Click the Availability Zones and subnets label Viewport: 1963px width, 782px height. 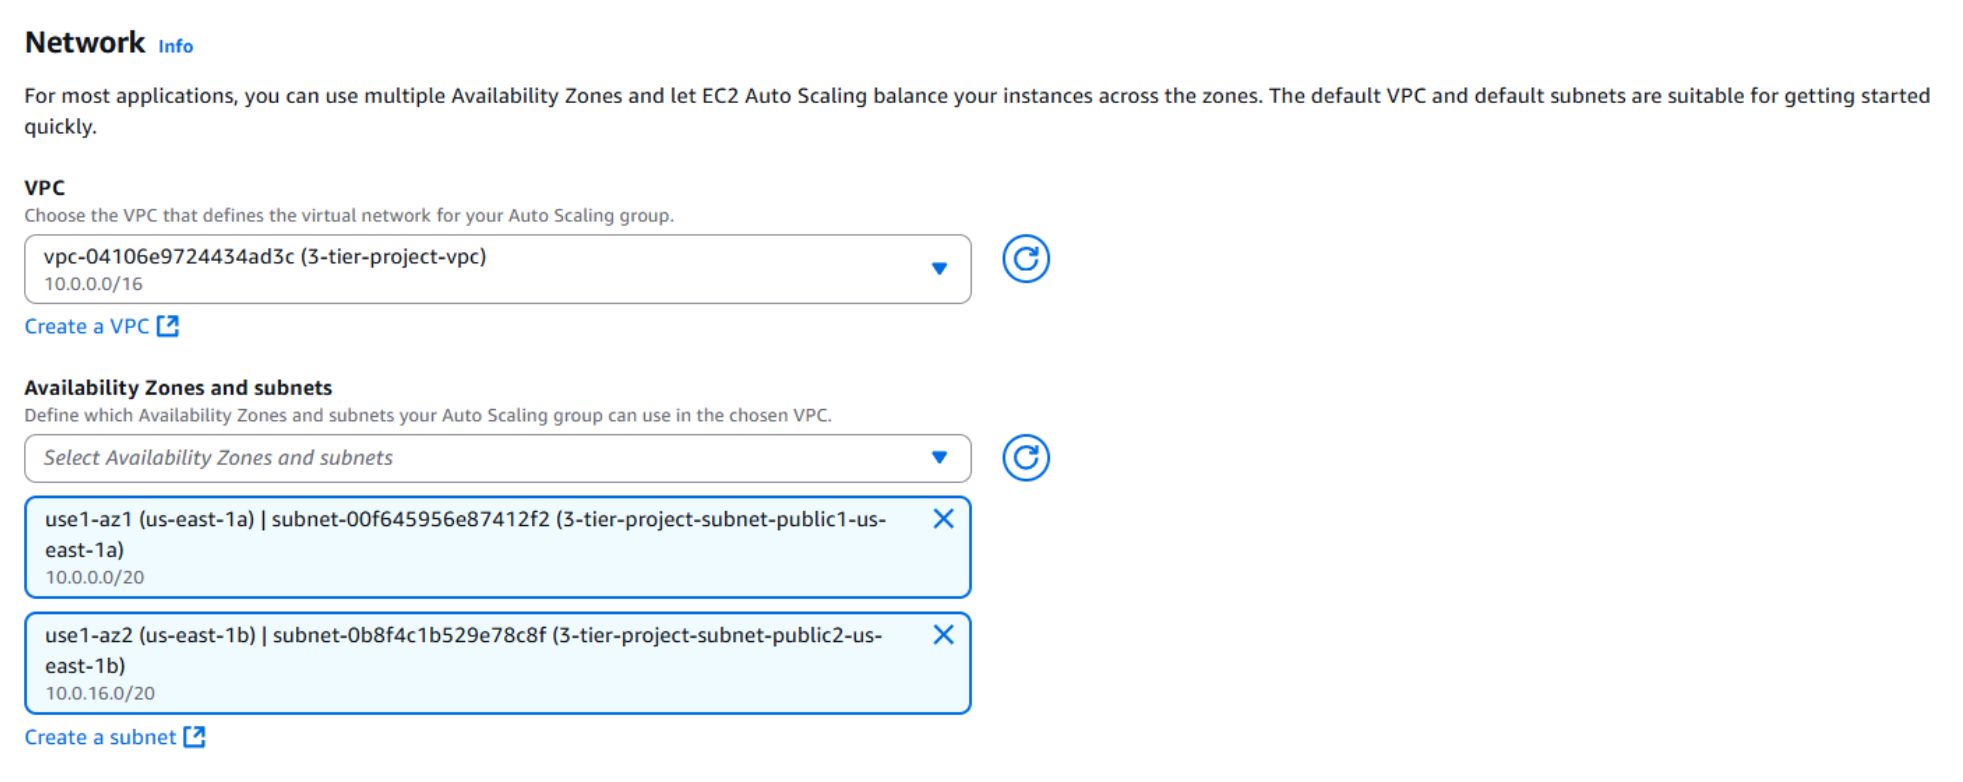[178, 388]
